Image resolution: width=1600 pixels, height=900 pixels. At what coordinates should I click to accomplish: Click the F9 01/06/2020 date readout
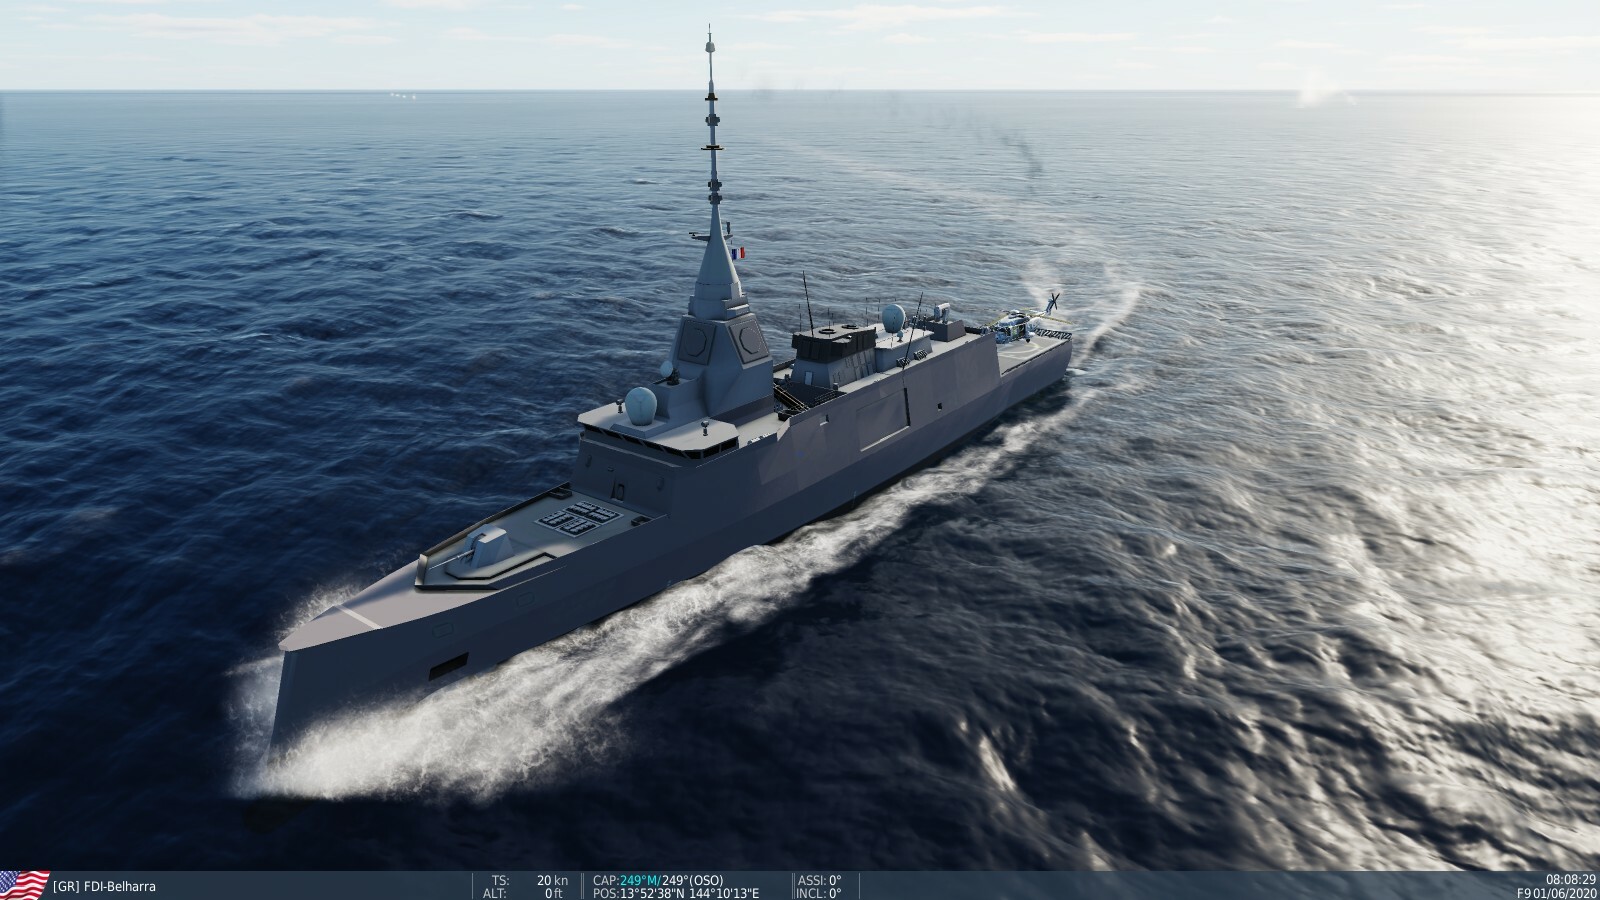coord(1556,893)
